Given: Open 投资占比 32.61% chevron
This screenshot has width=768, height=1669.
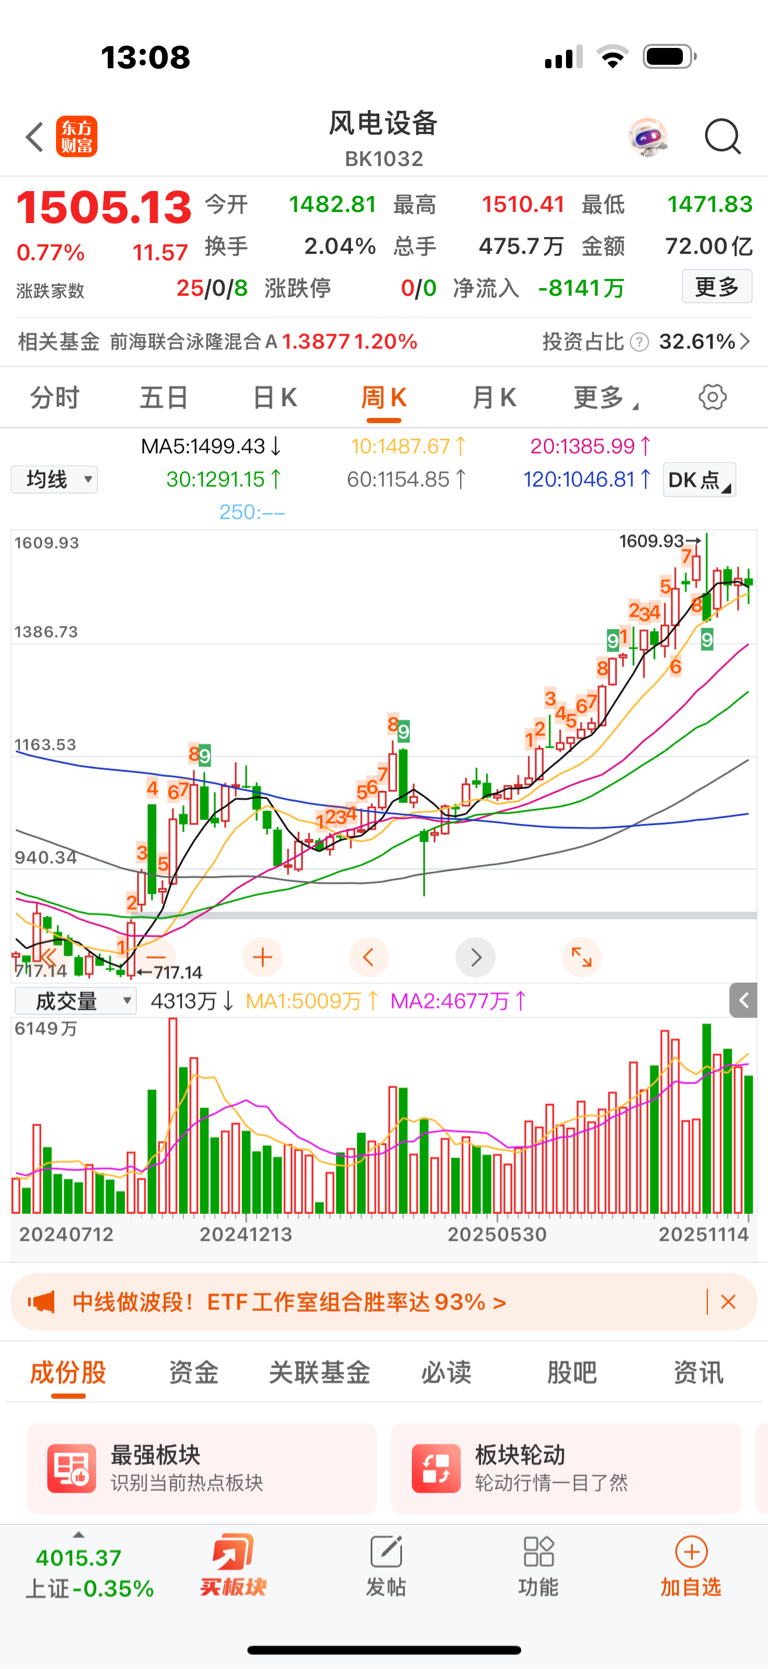Looking at the screenshot, I should 745,342.
